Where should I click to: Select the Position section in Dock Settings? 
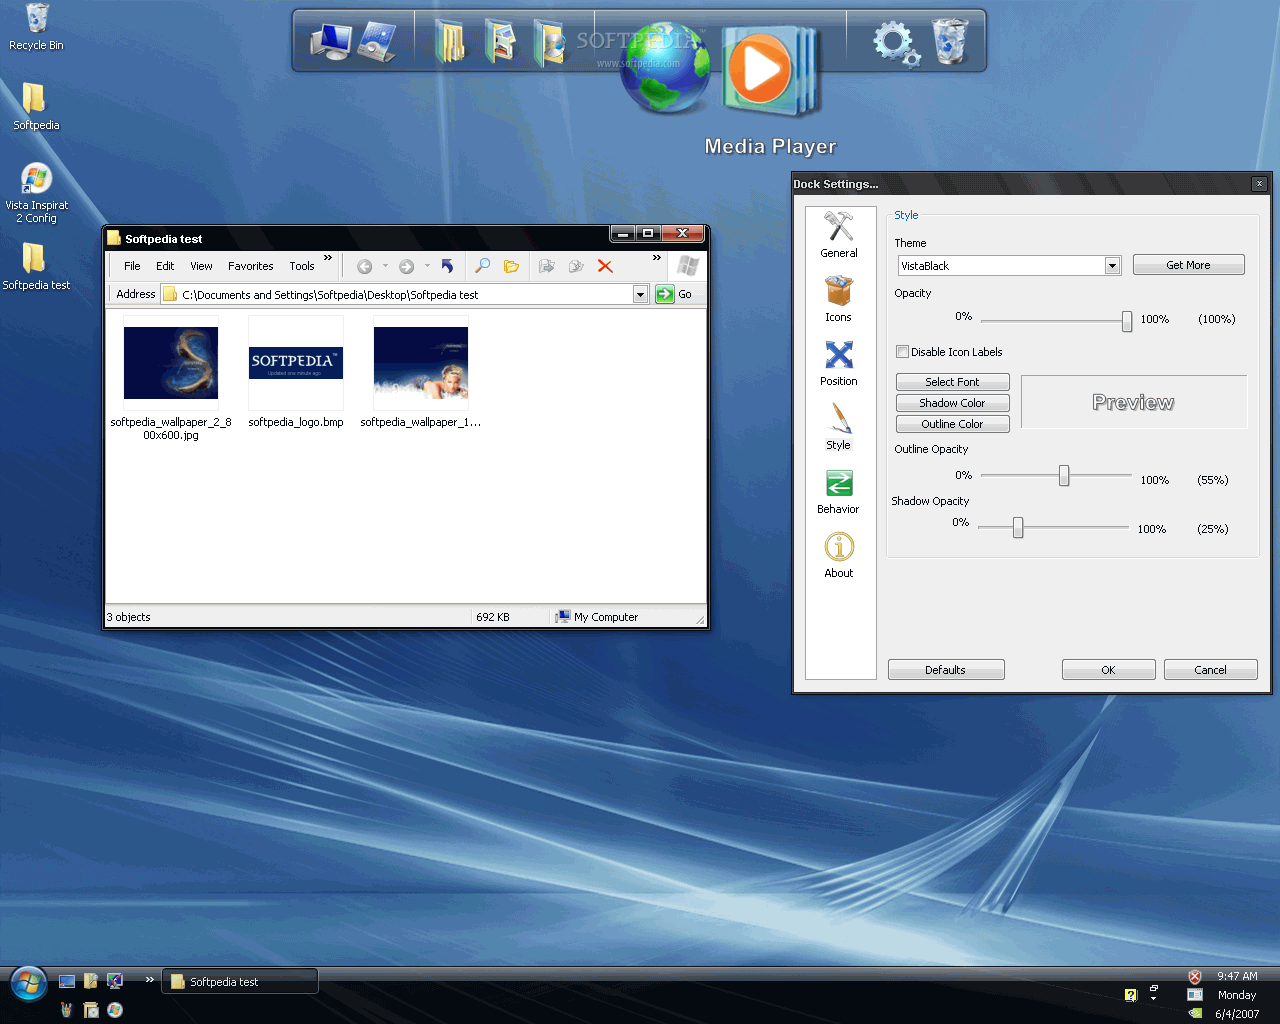coord(839,363)
